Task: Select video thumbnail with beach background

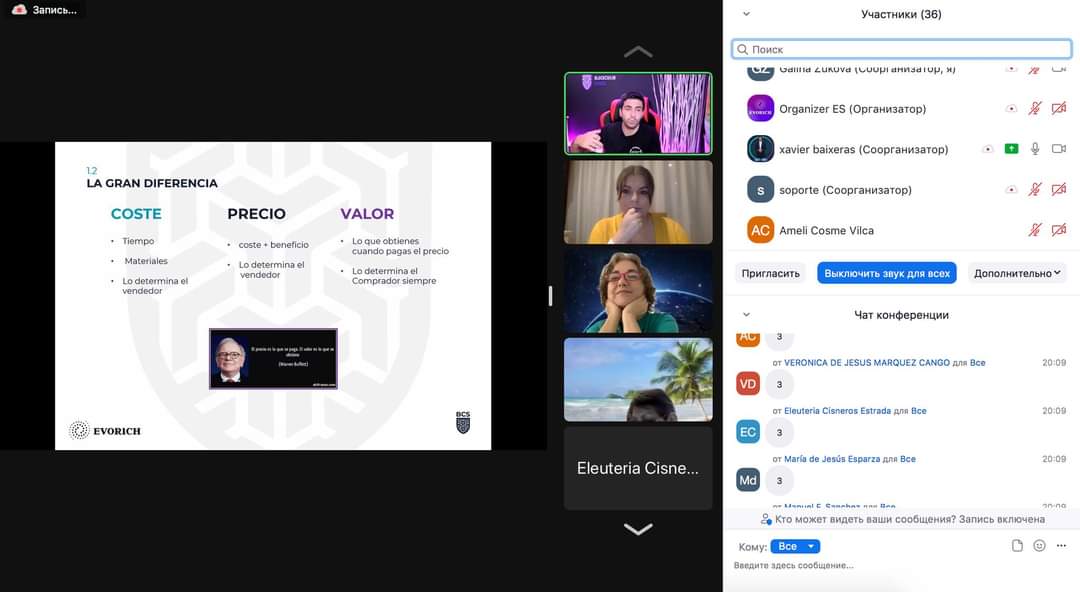Action: (638, 380)
